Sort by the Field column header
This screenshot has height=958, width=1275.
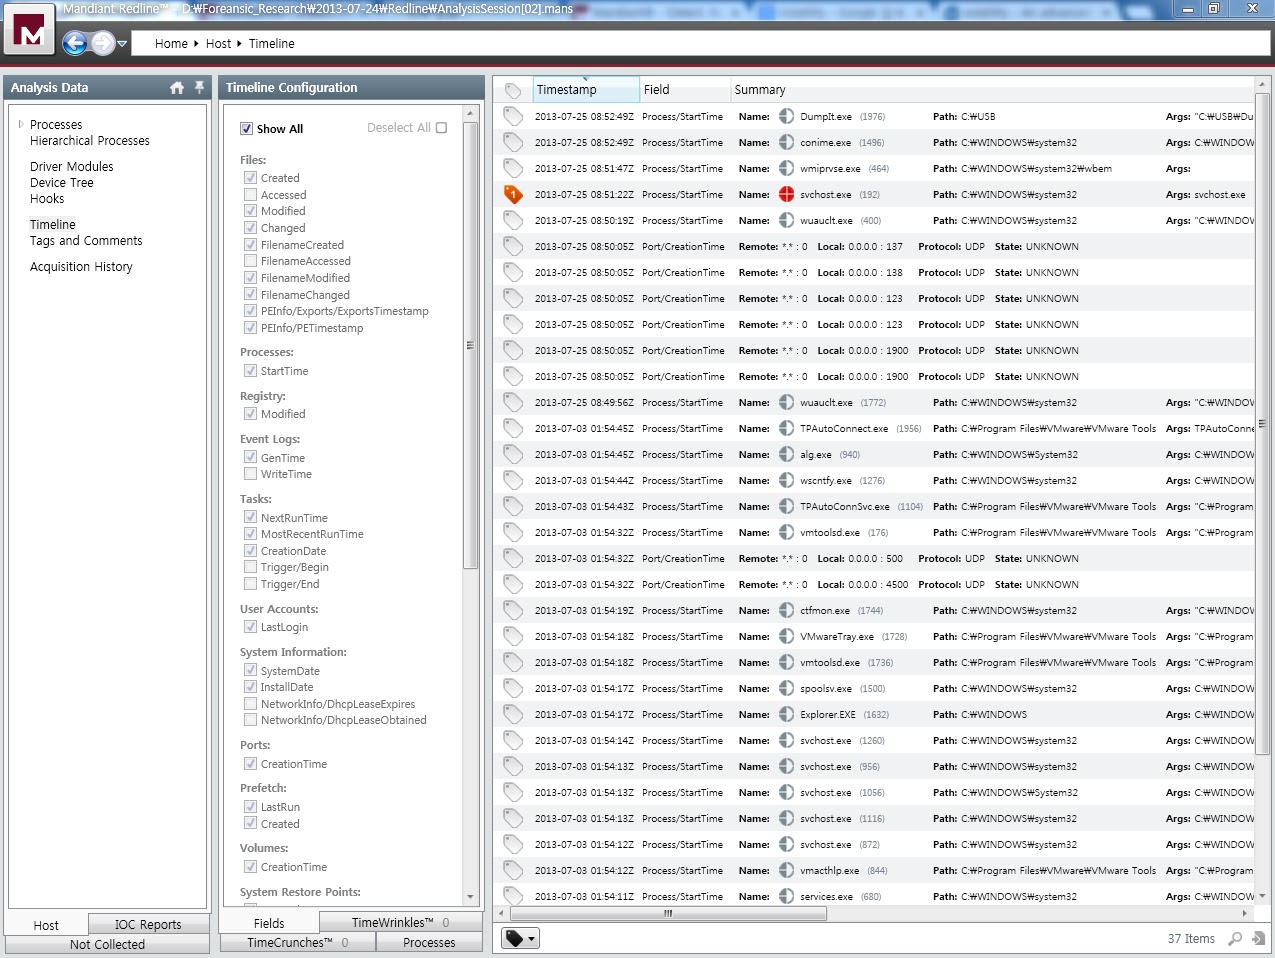pyautogui.click(x=685, y=90)
